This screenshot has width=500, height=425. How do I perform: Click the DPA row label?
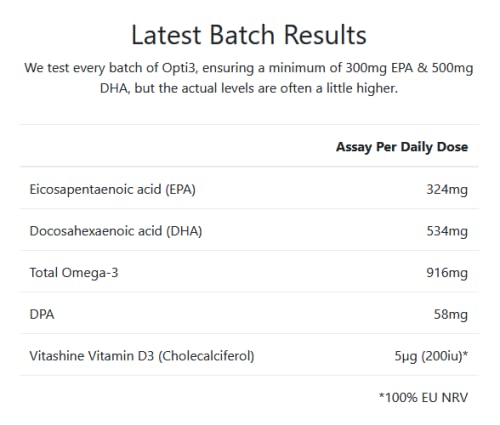[42, 314]
